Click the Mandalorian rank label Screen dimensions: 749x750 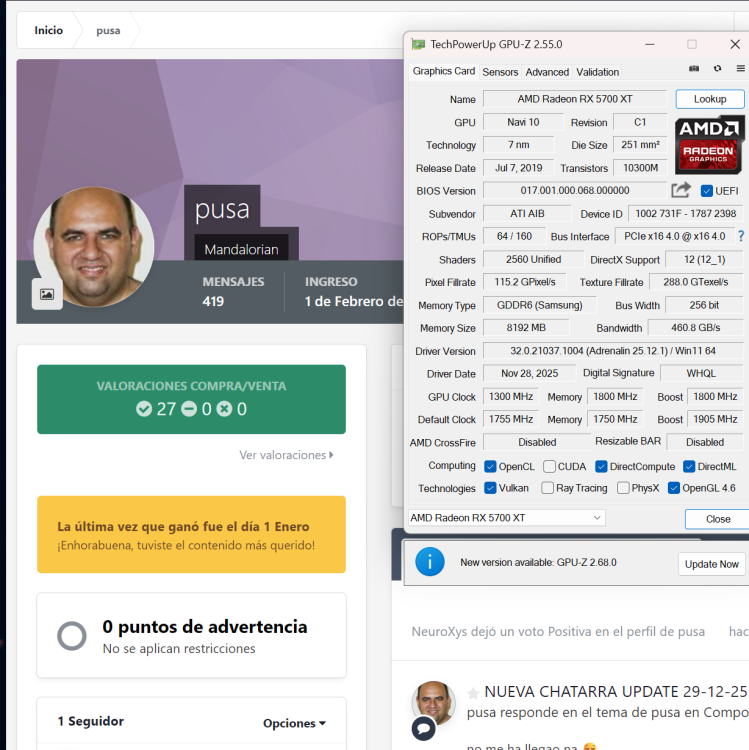[x=241, y=249]
